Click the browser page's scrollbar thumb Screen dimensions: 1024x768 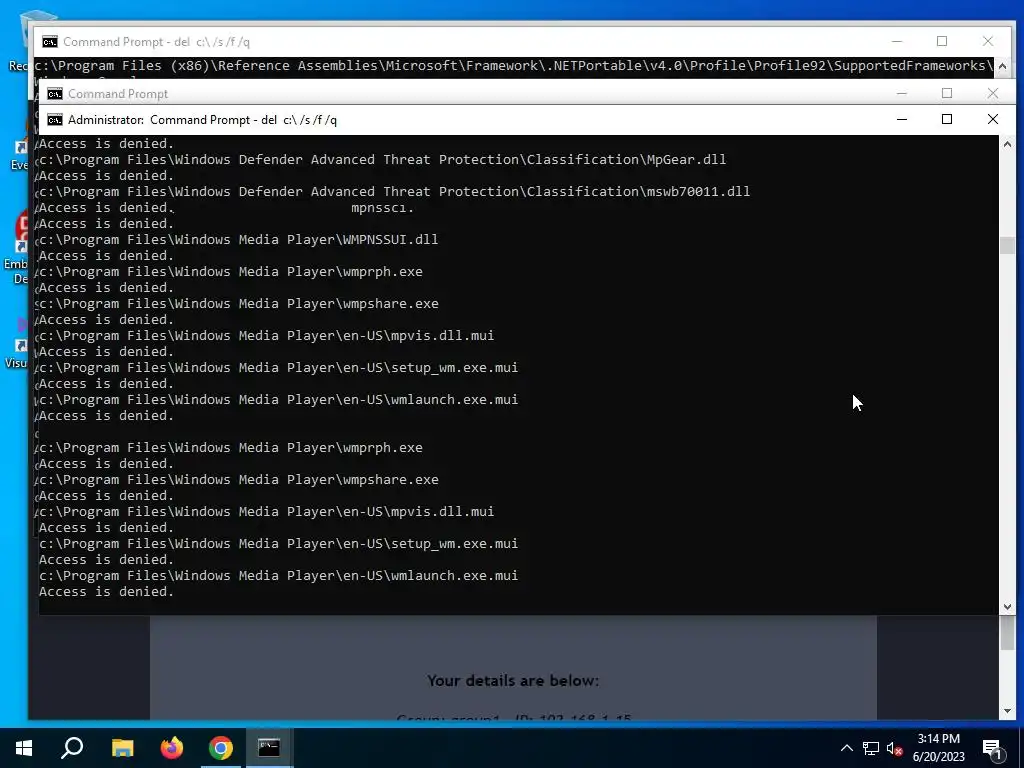(1007, 633)
